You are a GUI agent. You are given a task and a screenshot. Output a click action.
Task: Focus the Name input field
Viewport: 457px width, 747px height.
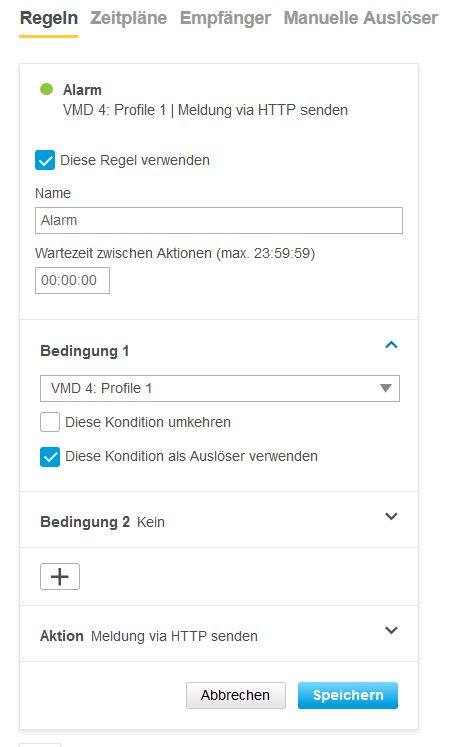click(219, 221)
